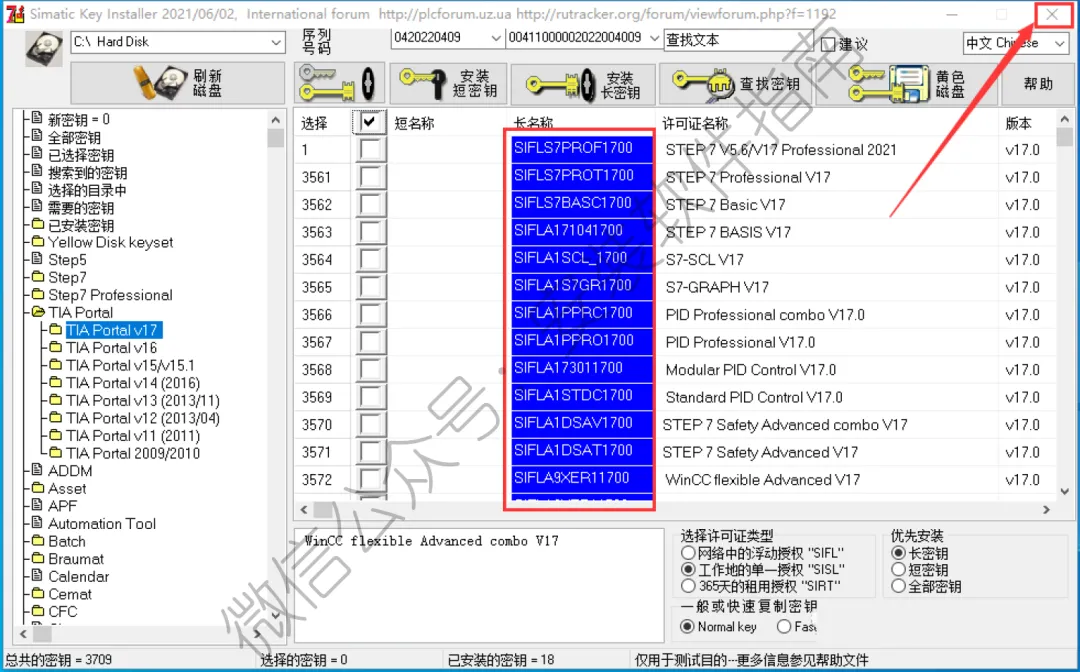Click the 已安装密钥 folder icon

pos(38,224)
